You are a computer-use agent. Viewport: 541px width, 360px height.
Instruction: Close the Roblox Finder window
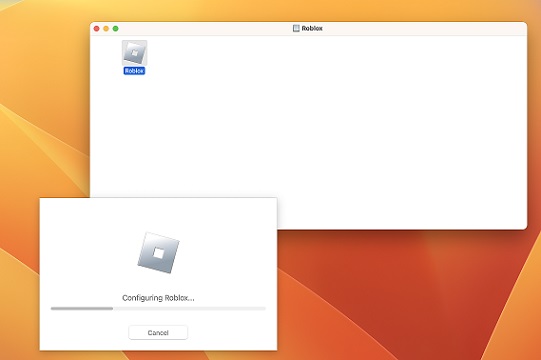(x=97, y=29)
